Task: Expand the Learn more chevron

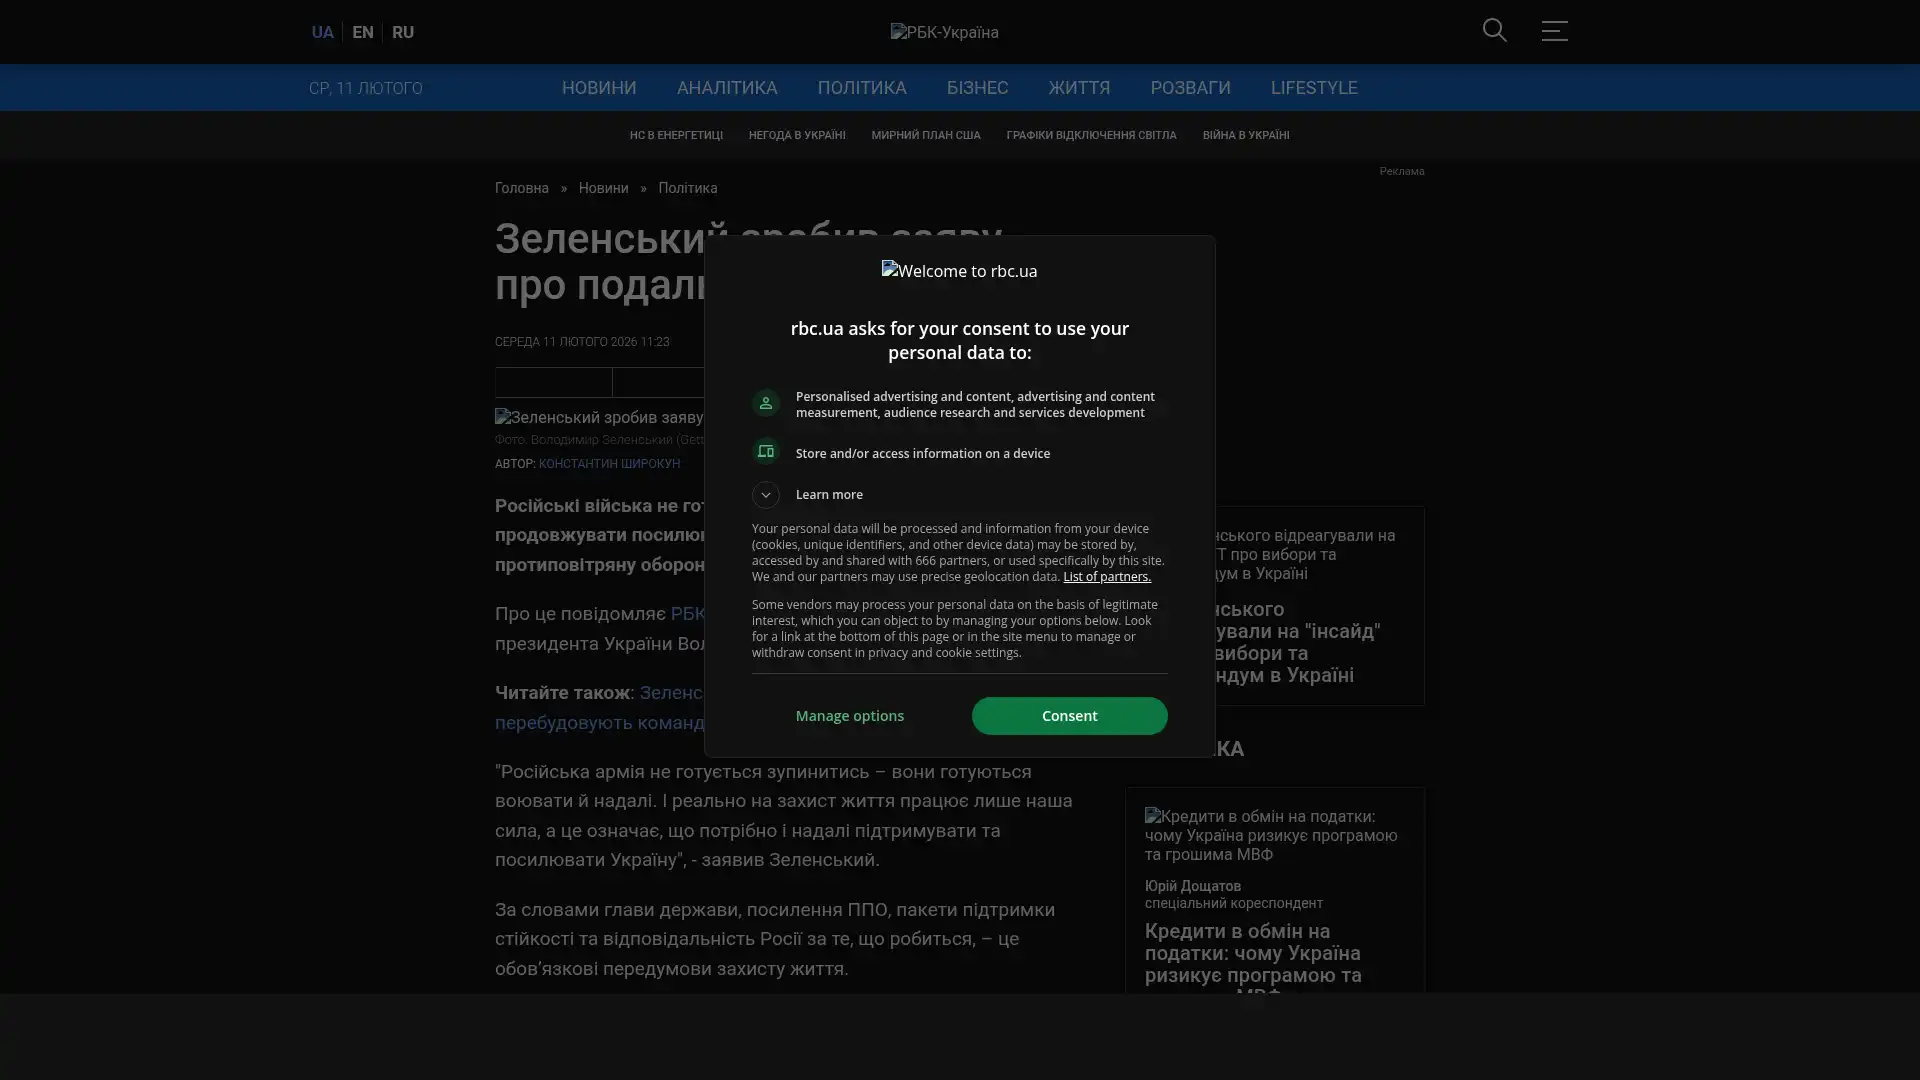Action: point(765,495)
